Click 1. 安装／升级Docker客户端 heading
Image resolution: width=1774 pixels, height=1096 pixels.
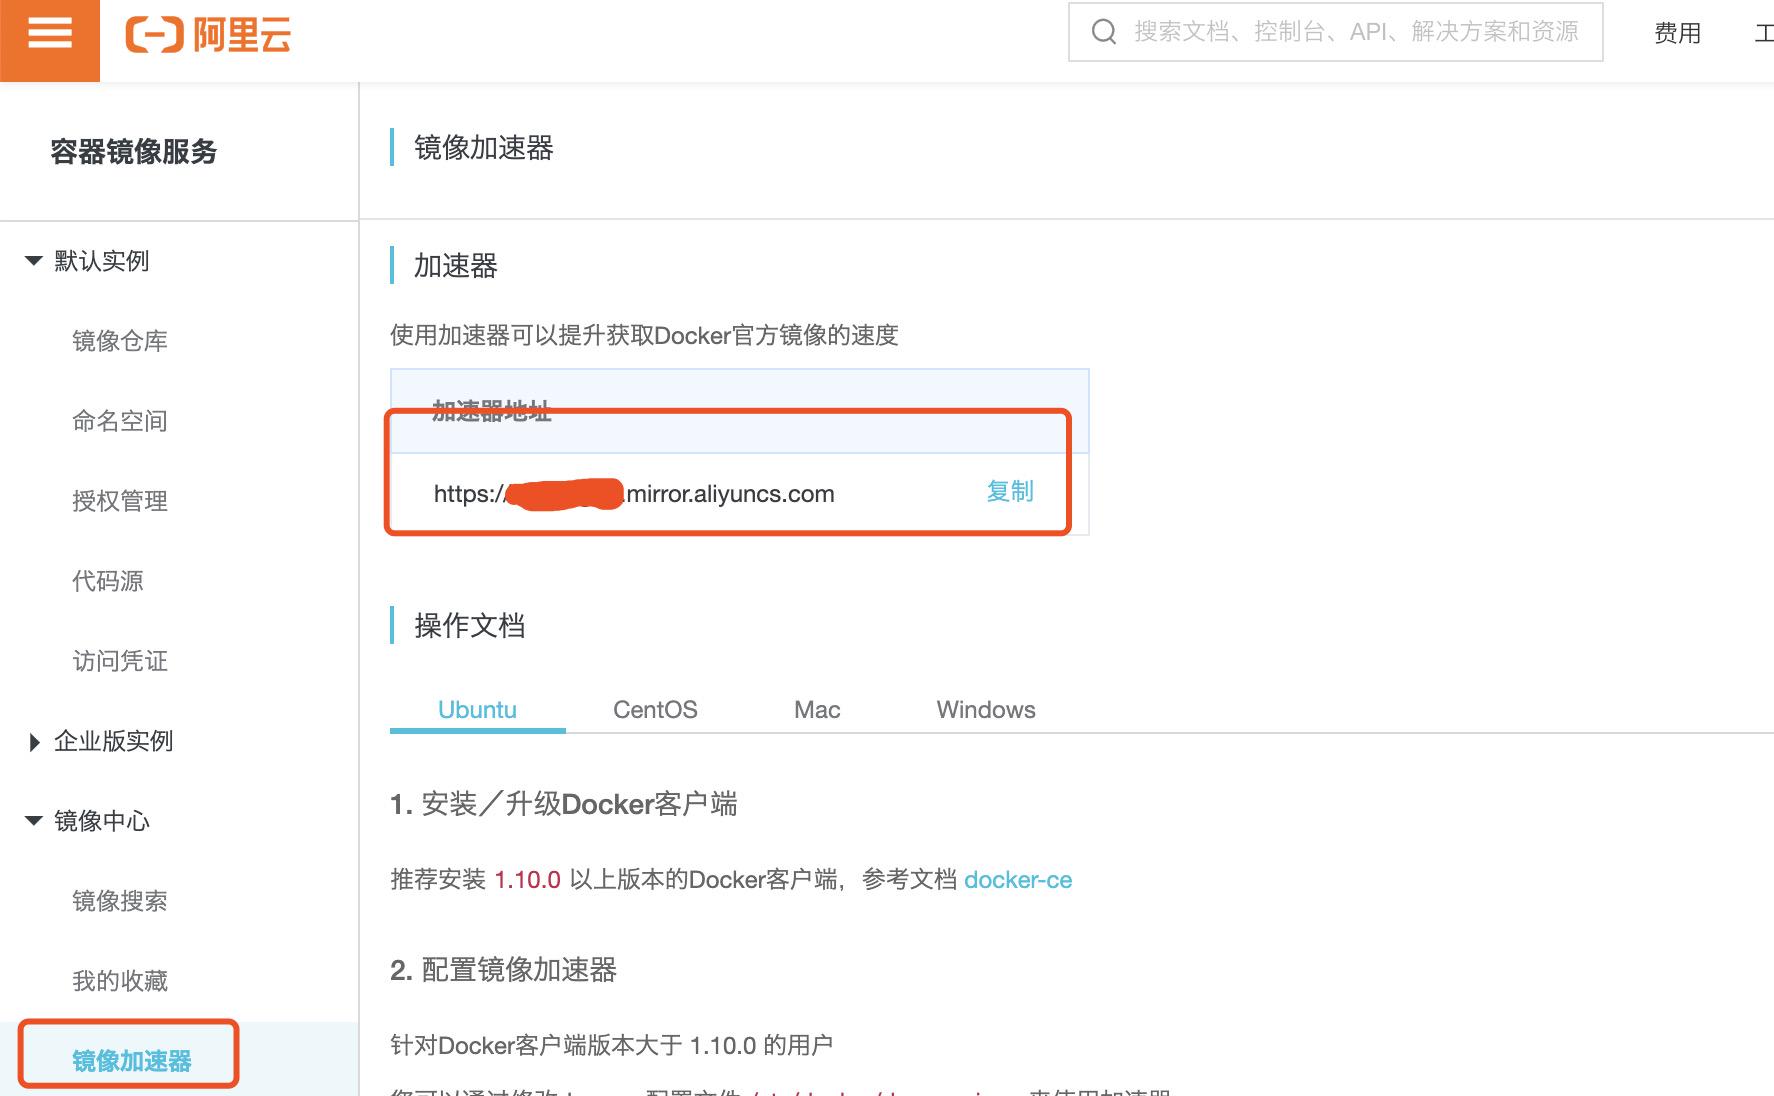(x=564, y=804)
